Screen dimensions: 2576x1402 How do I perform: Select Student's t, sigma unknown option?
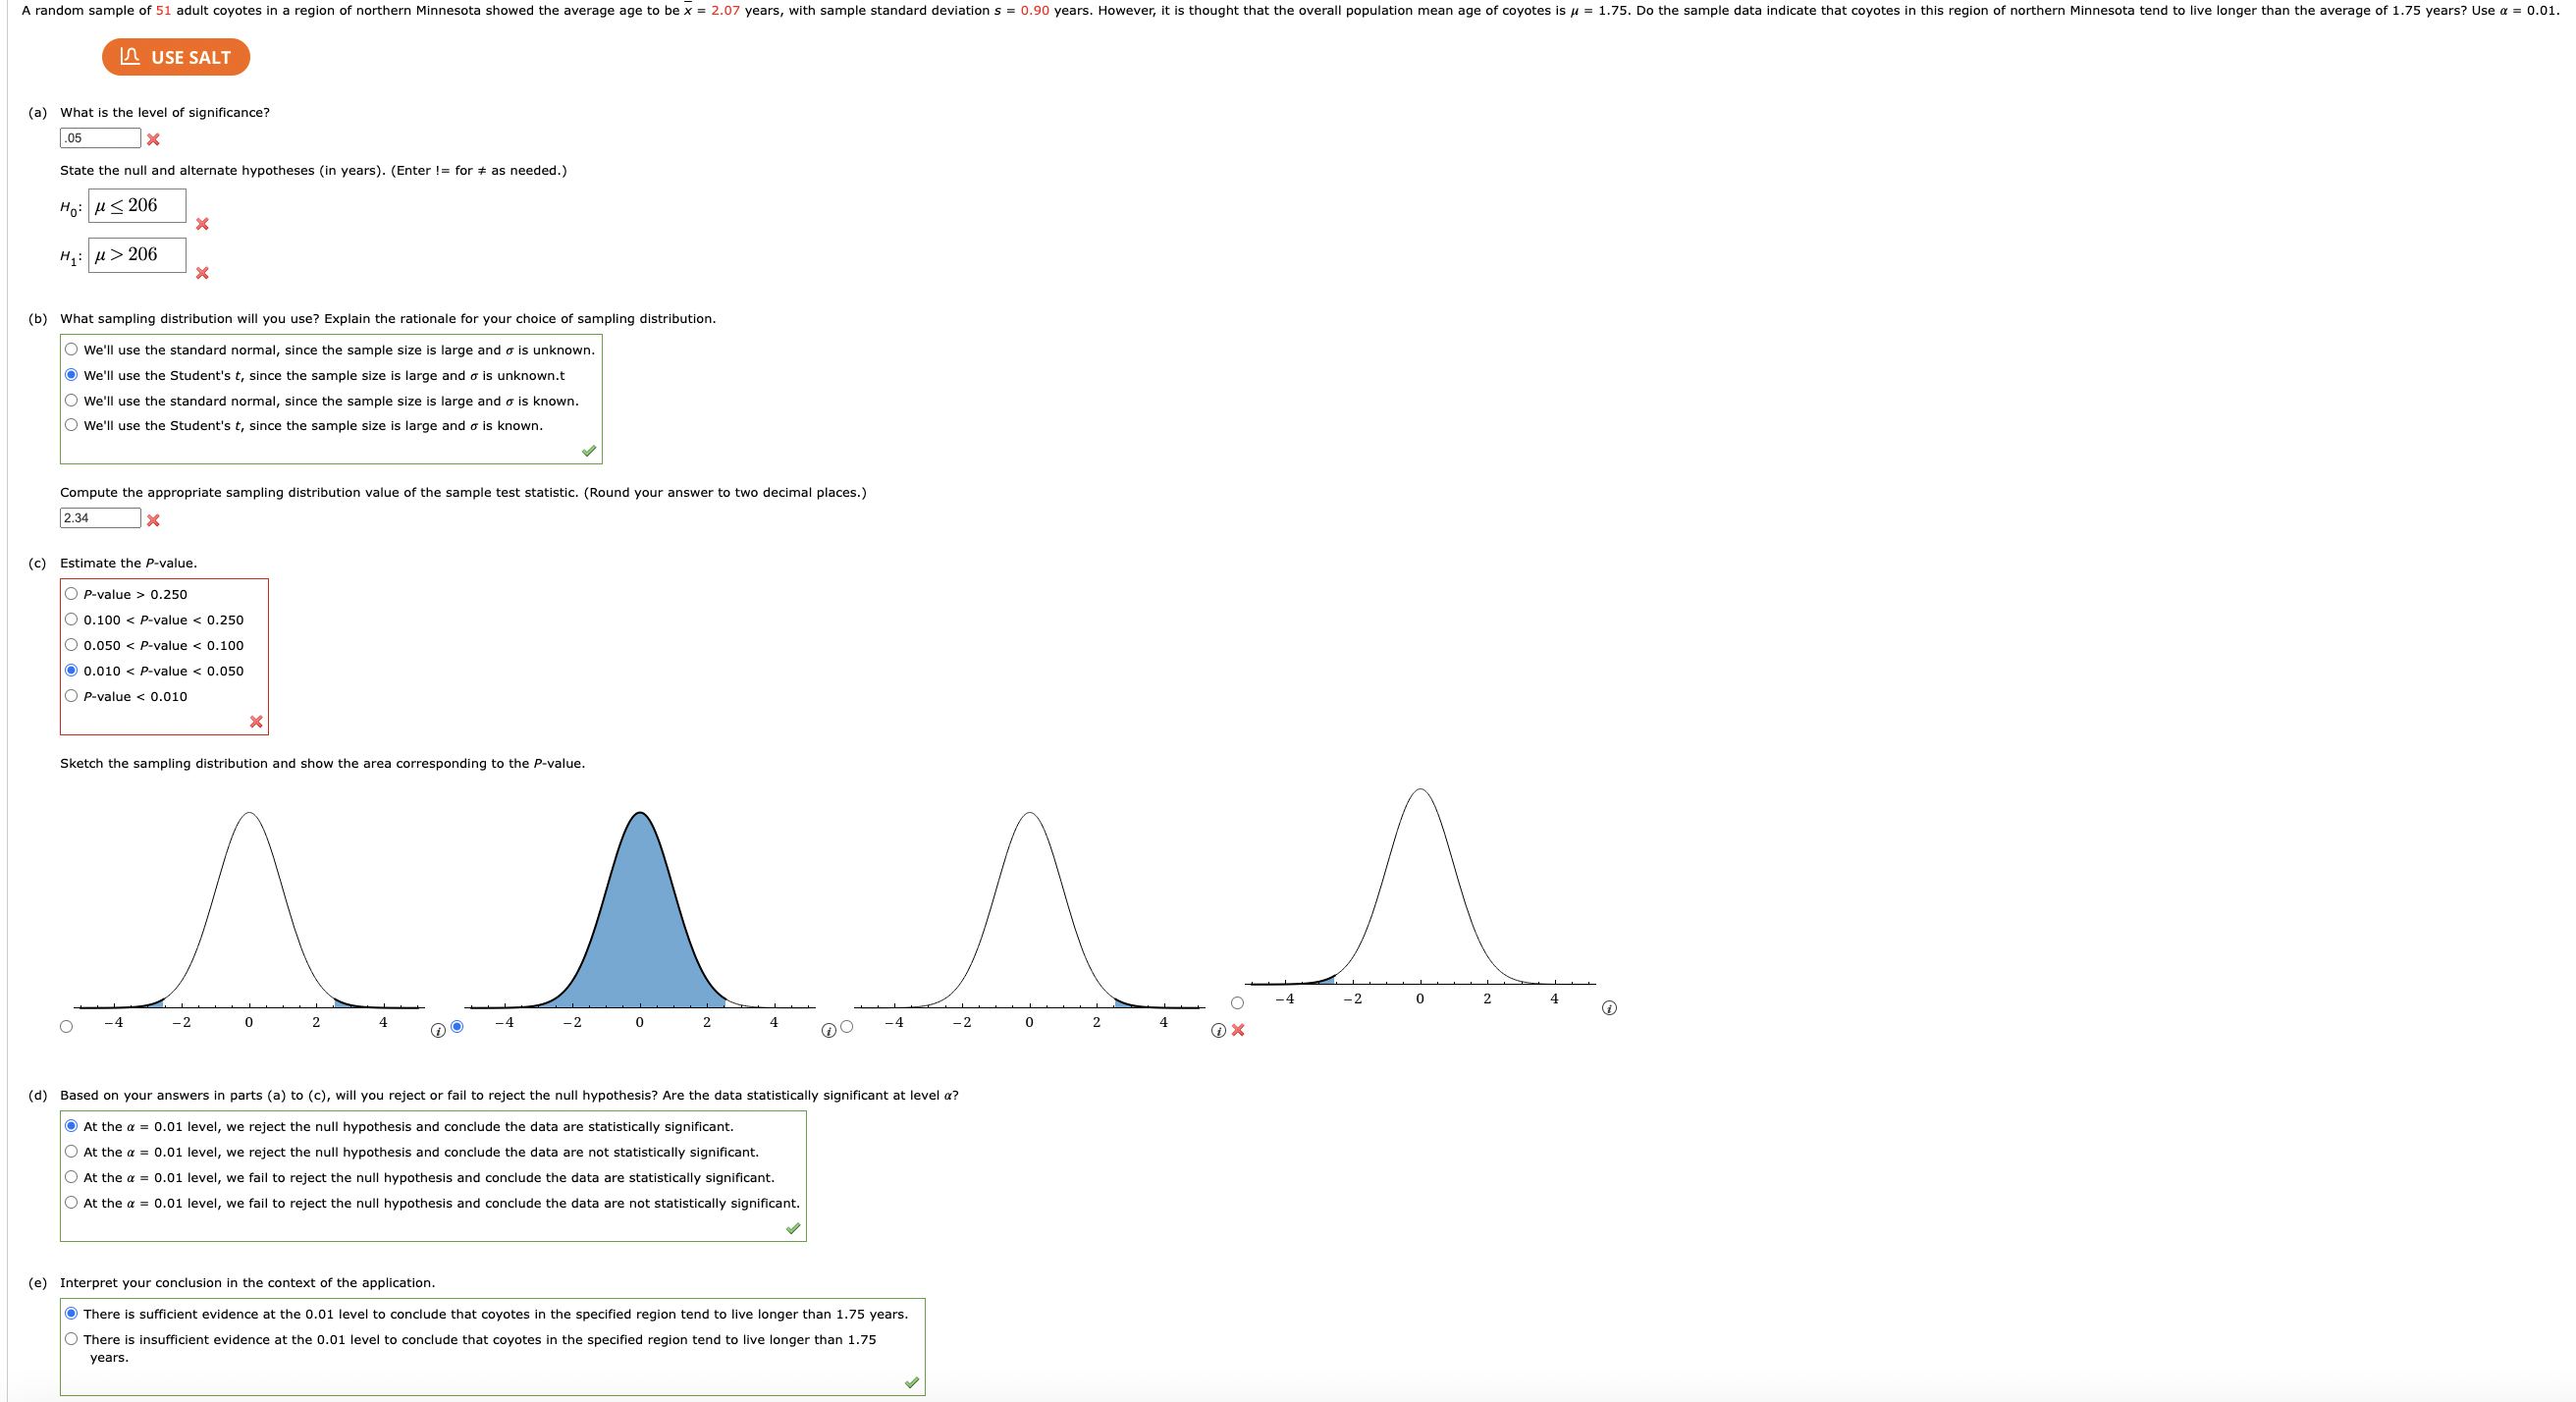[x=71, y=375]
